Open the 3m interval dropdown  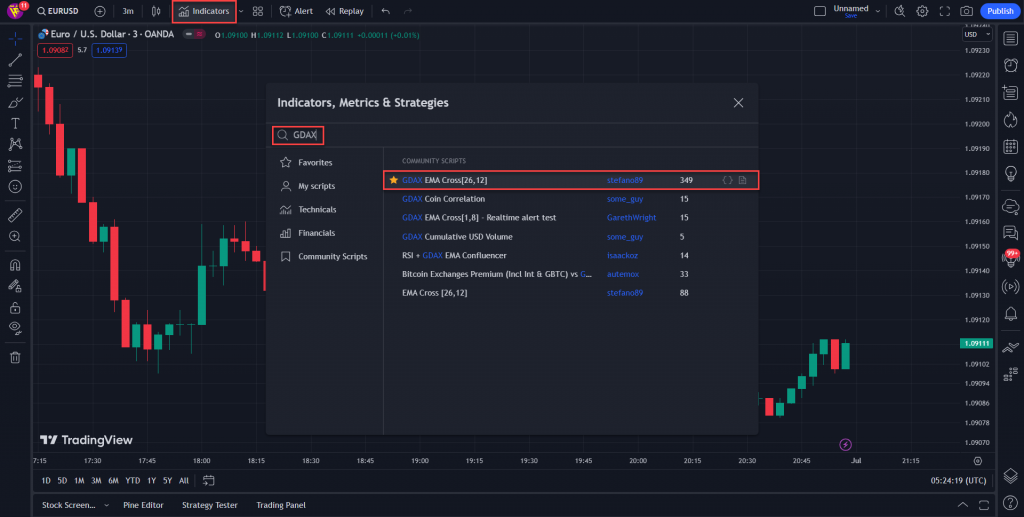coord(128,11)
